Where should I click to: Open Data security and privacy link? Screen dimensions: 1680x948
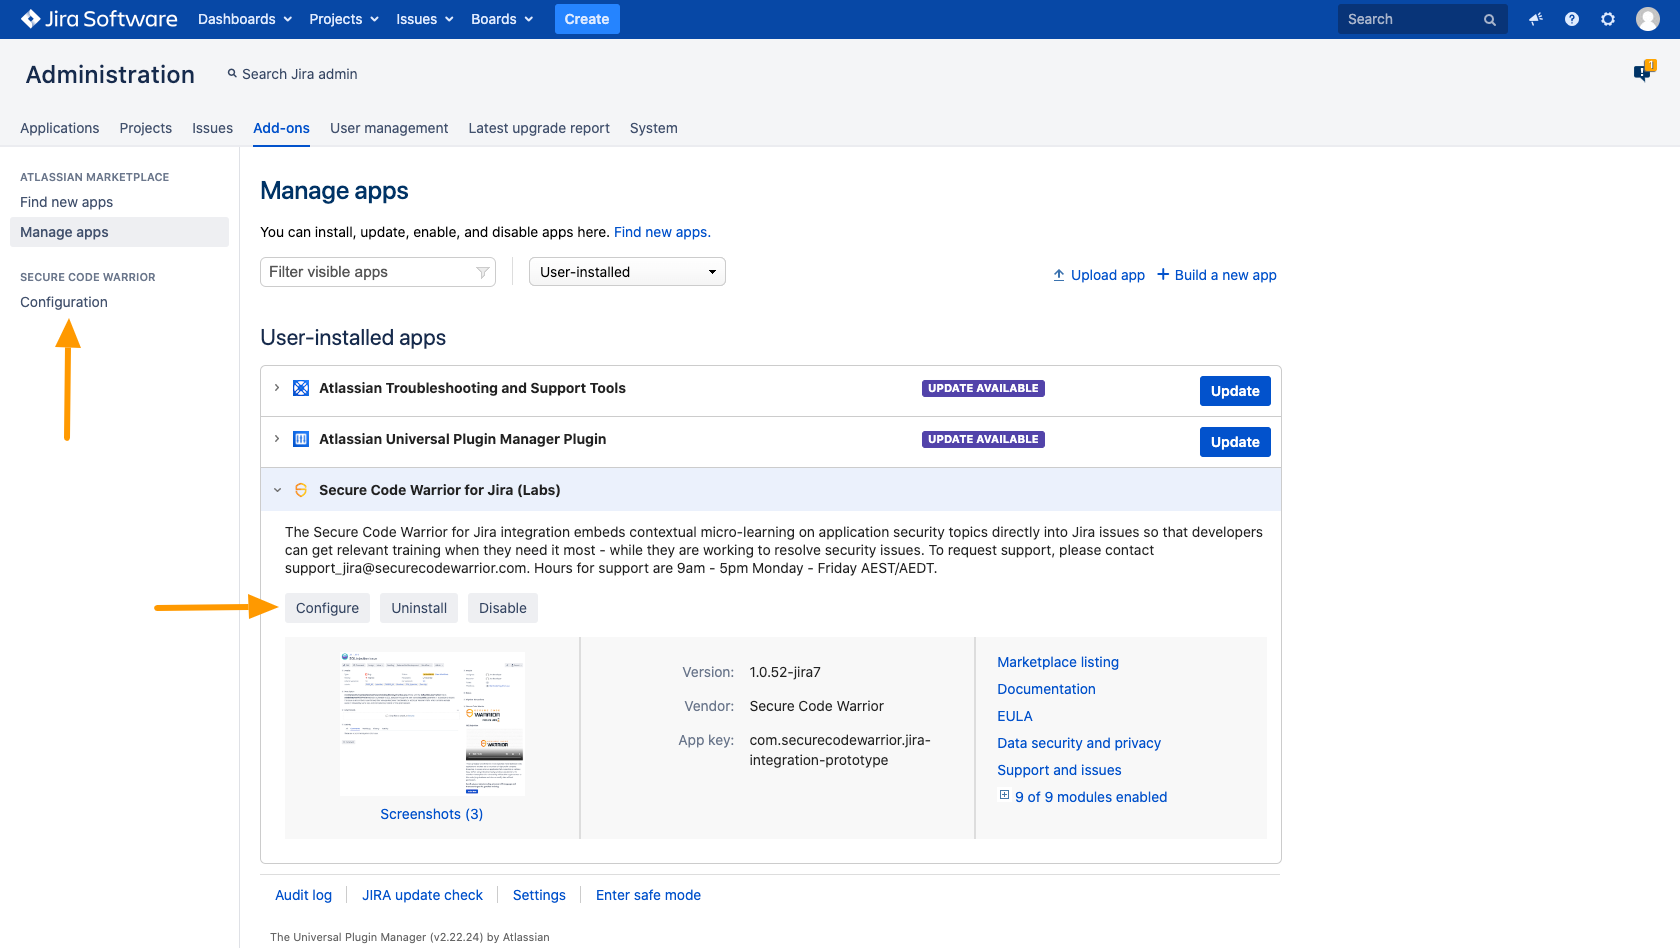point(1079,743)
